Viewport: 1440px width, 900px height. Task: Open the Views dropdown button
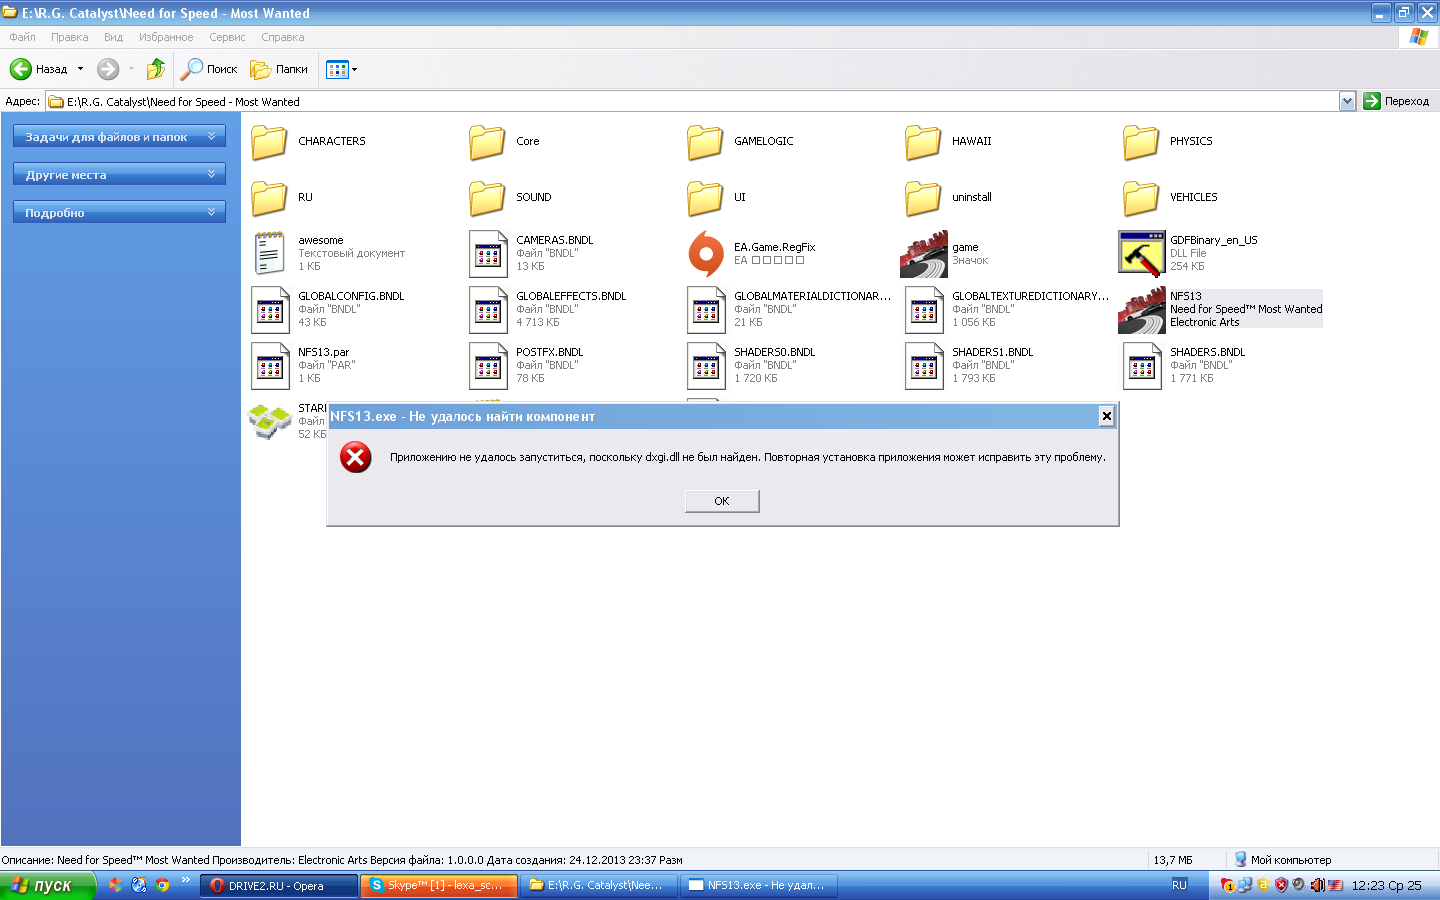342,69
